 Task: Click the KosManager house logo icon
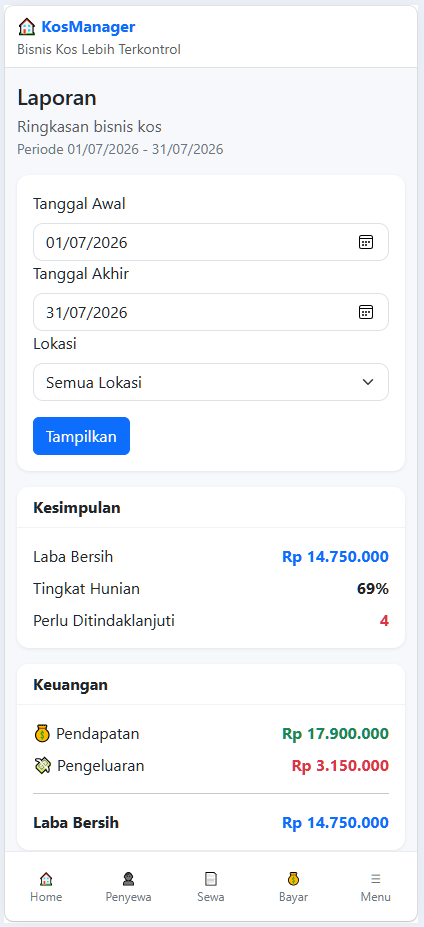(27, 27)
